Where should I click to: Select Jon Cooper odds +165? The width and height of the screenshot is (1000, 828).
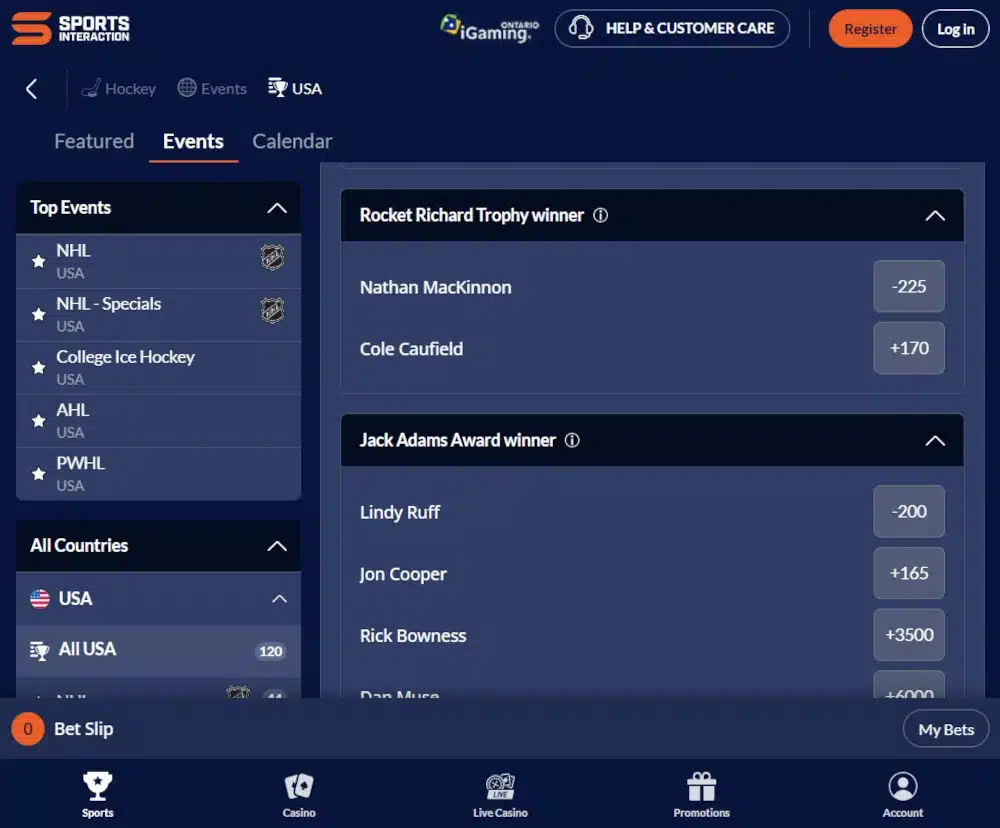pyautogui.click(x=909, y=573)
